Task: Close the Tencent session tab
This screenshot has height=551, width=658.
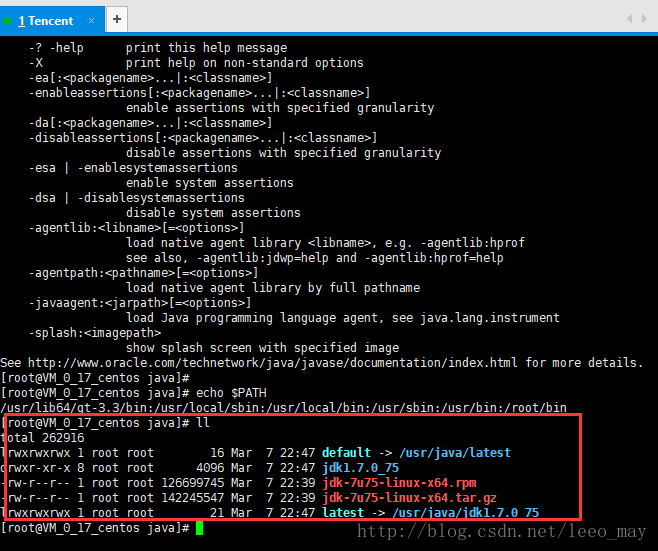Action: [91, 21]
